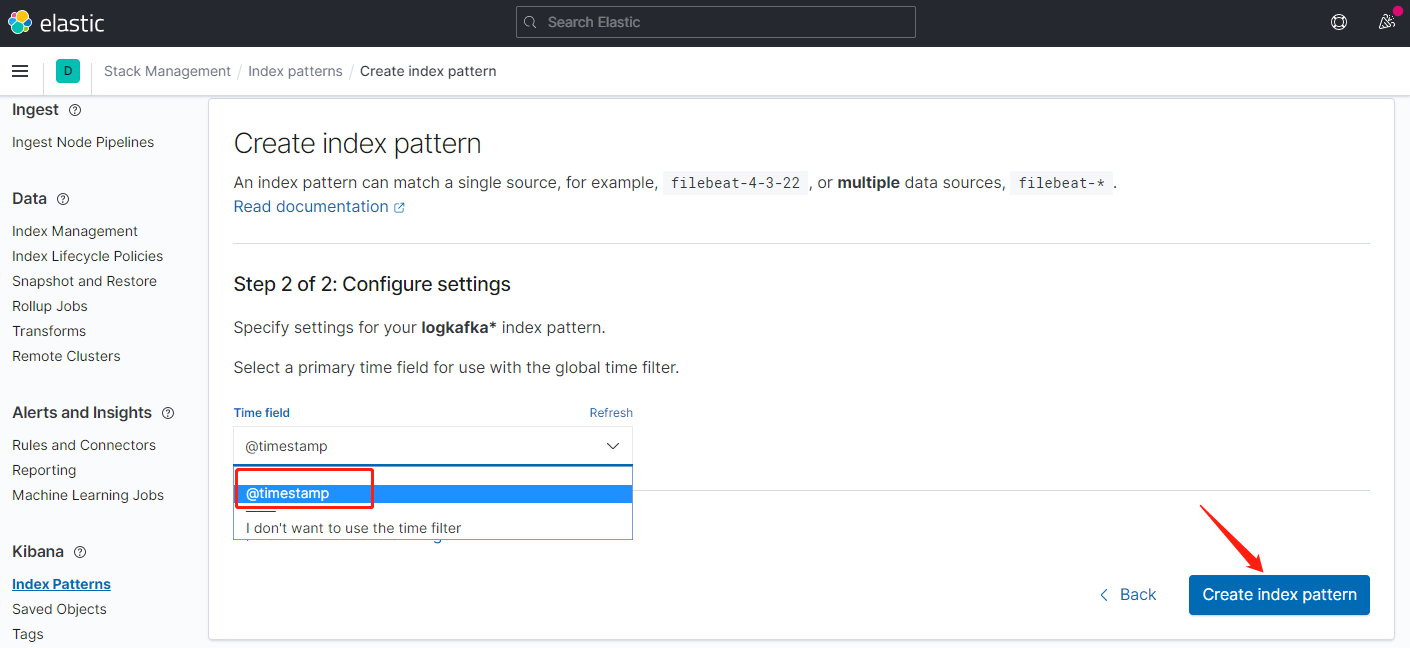
Task: Click the Ingest section help icon
Action: pos(75,110)
